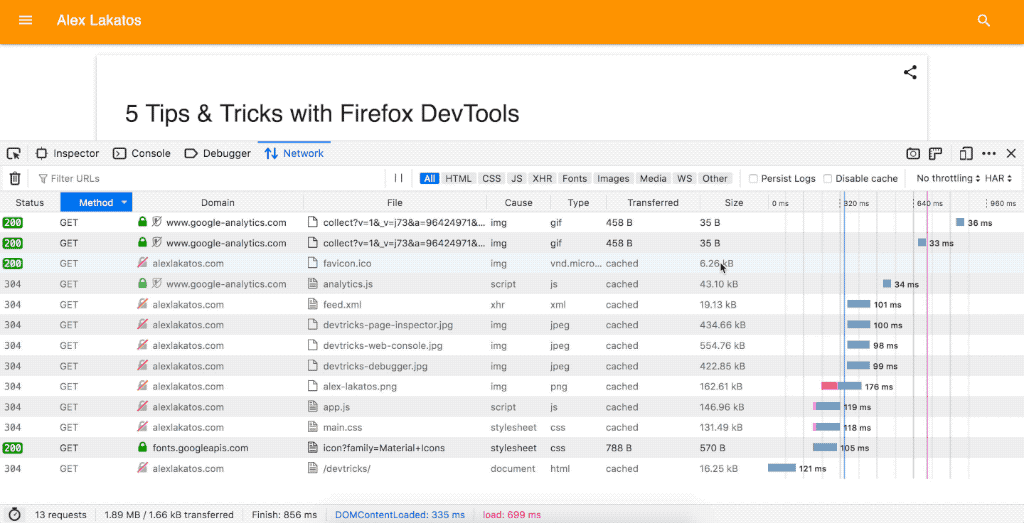This screenshot has height=523, width=1024.
Task: Switch to the Console tab
Action: pos(142,153)
